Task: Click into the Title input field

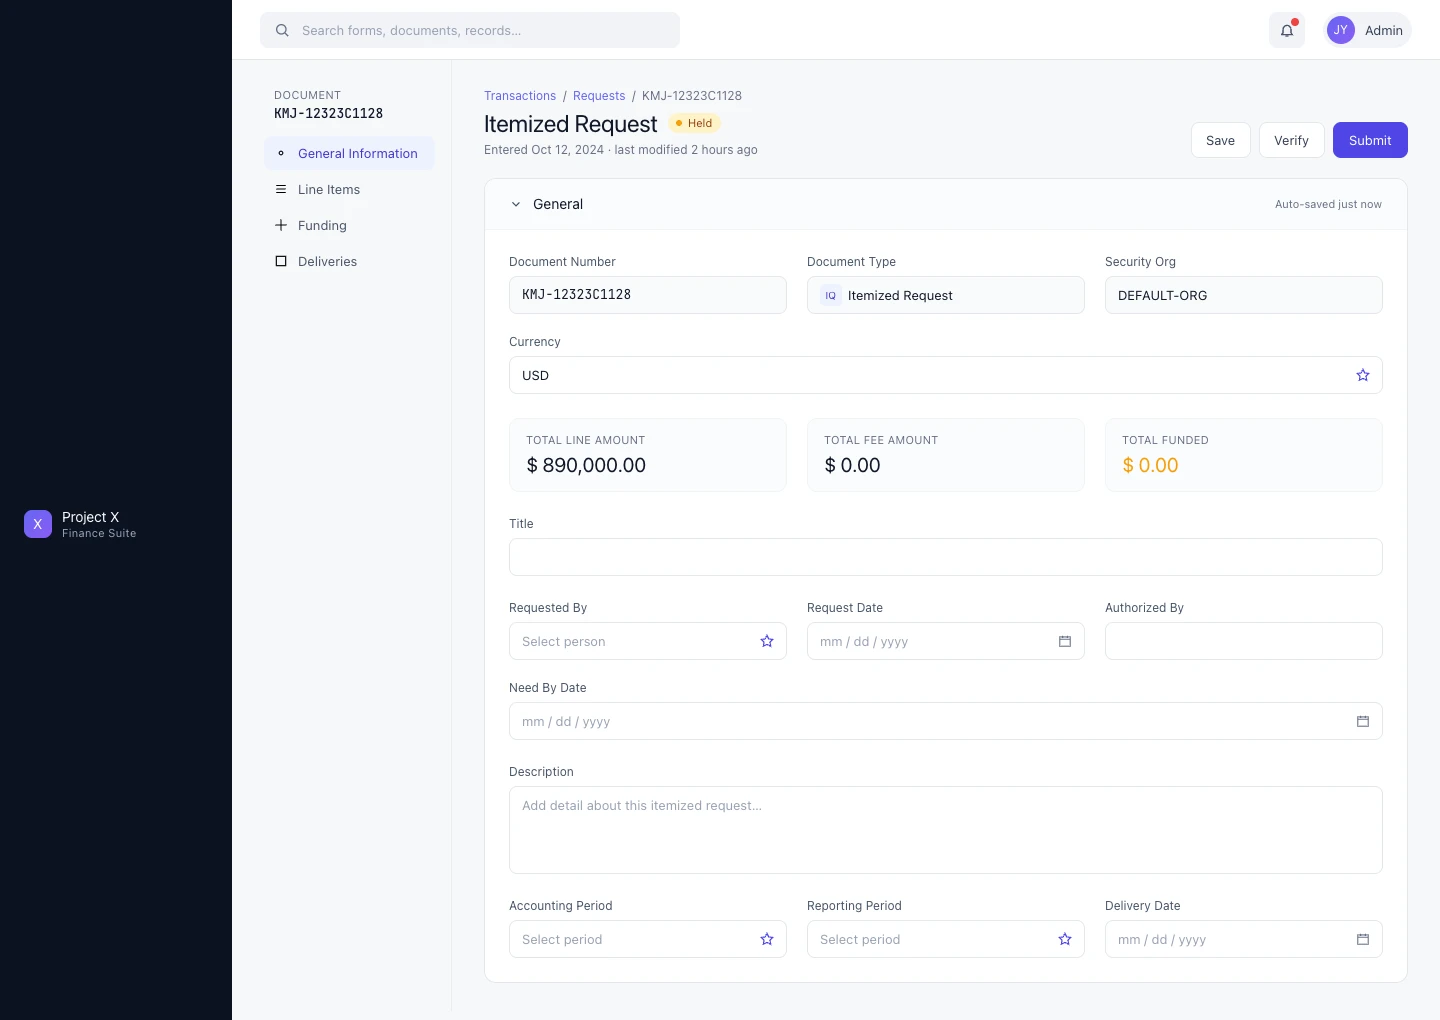Action: pos(946,557)
